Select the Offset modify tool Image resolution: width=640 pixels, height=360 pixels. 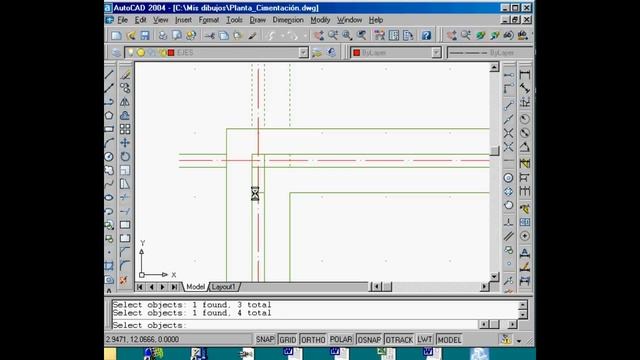pyautogui.click(x=125, y=116)
